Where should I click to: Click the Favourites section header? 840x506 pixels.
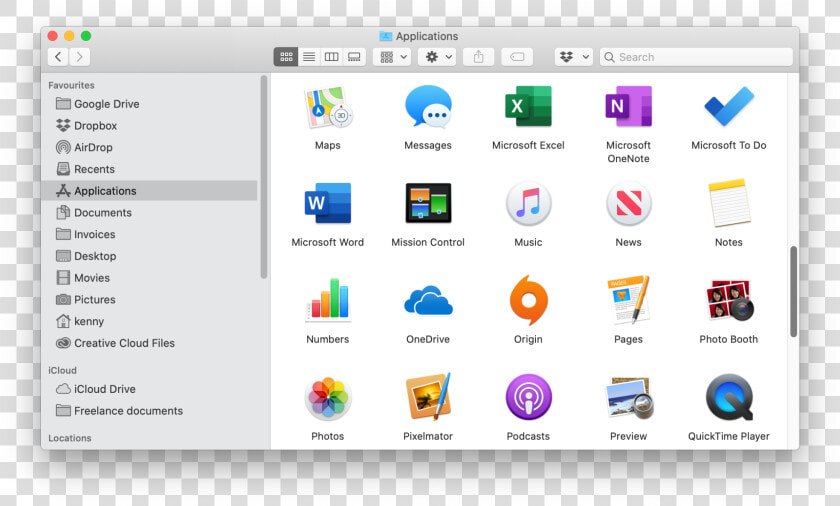coord(71,85)
